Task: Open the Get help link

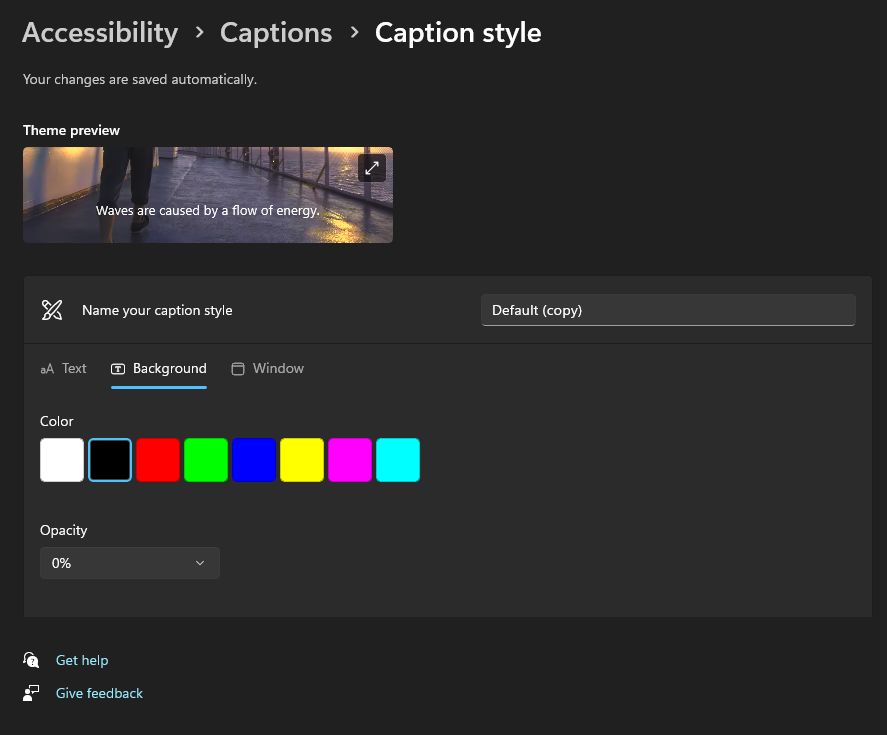Action: 82,660
